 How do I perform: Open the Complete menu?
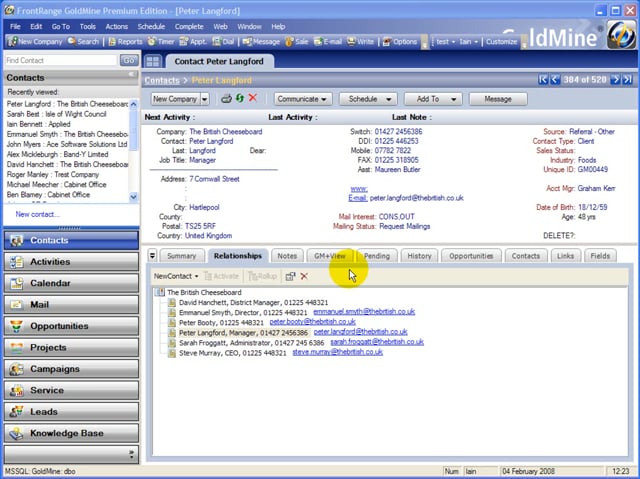[189, 27]
